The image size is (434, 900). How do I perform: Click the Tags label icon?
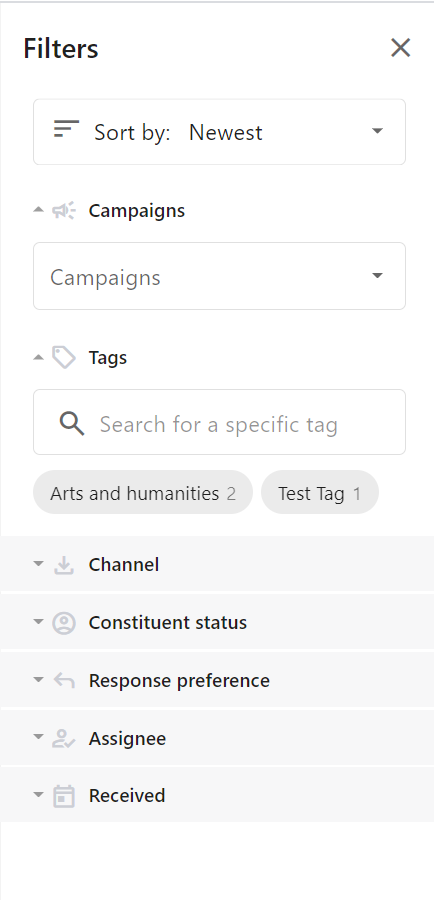point(64,357)
